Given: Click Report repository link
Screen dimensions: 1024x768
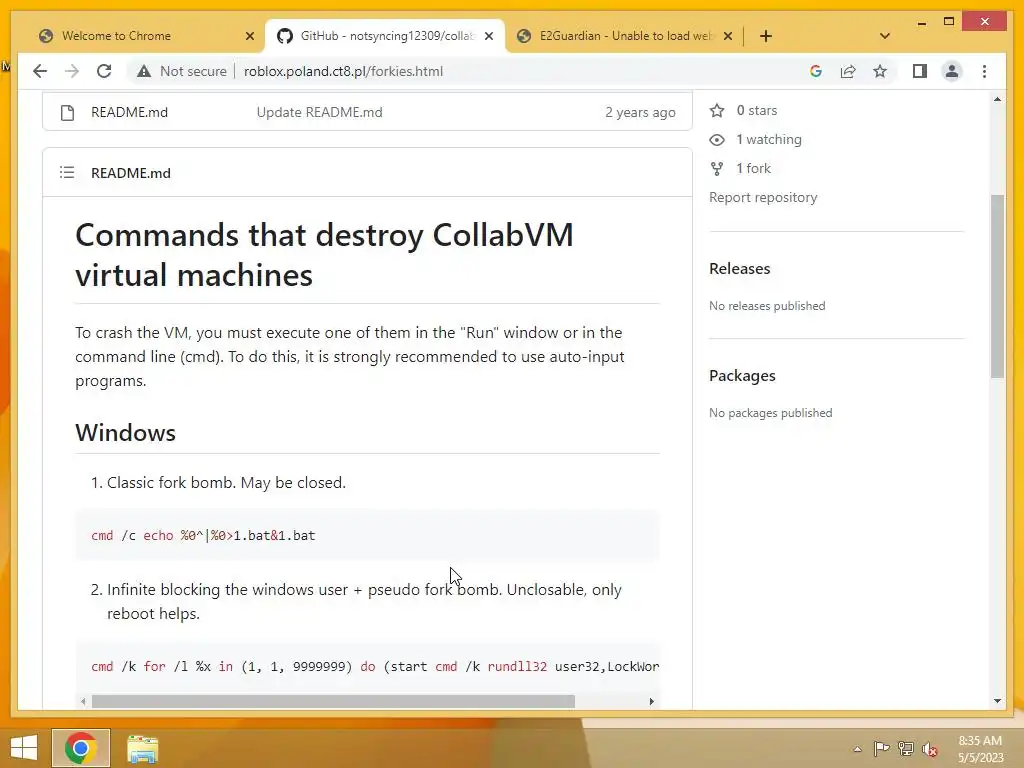Looking at the screenshot, I should 763,197.
